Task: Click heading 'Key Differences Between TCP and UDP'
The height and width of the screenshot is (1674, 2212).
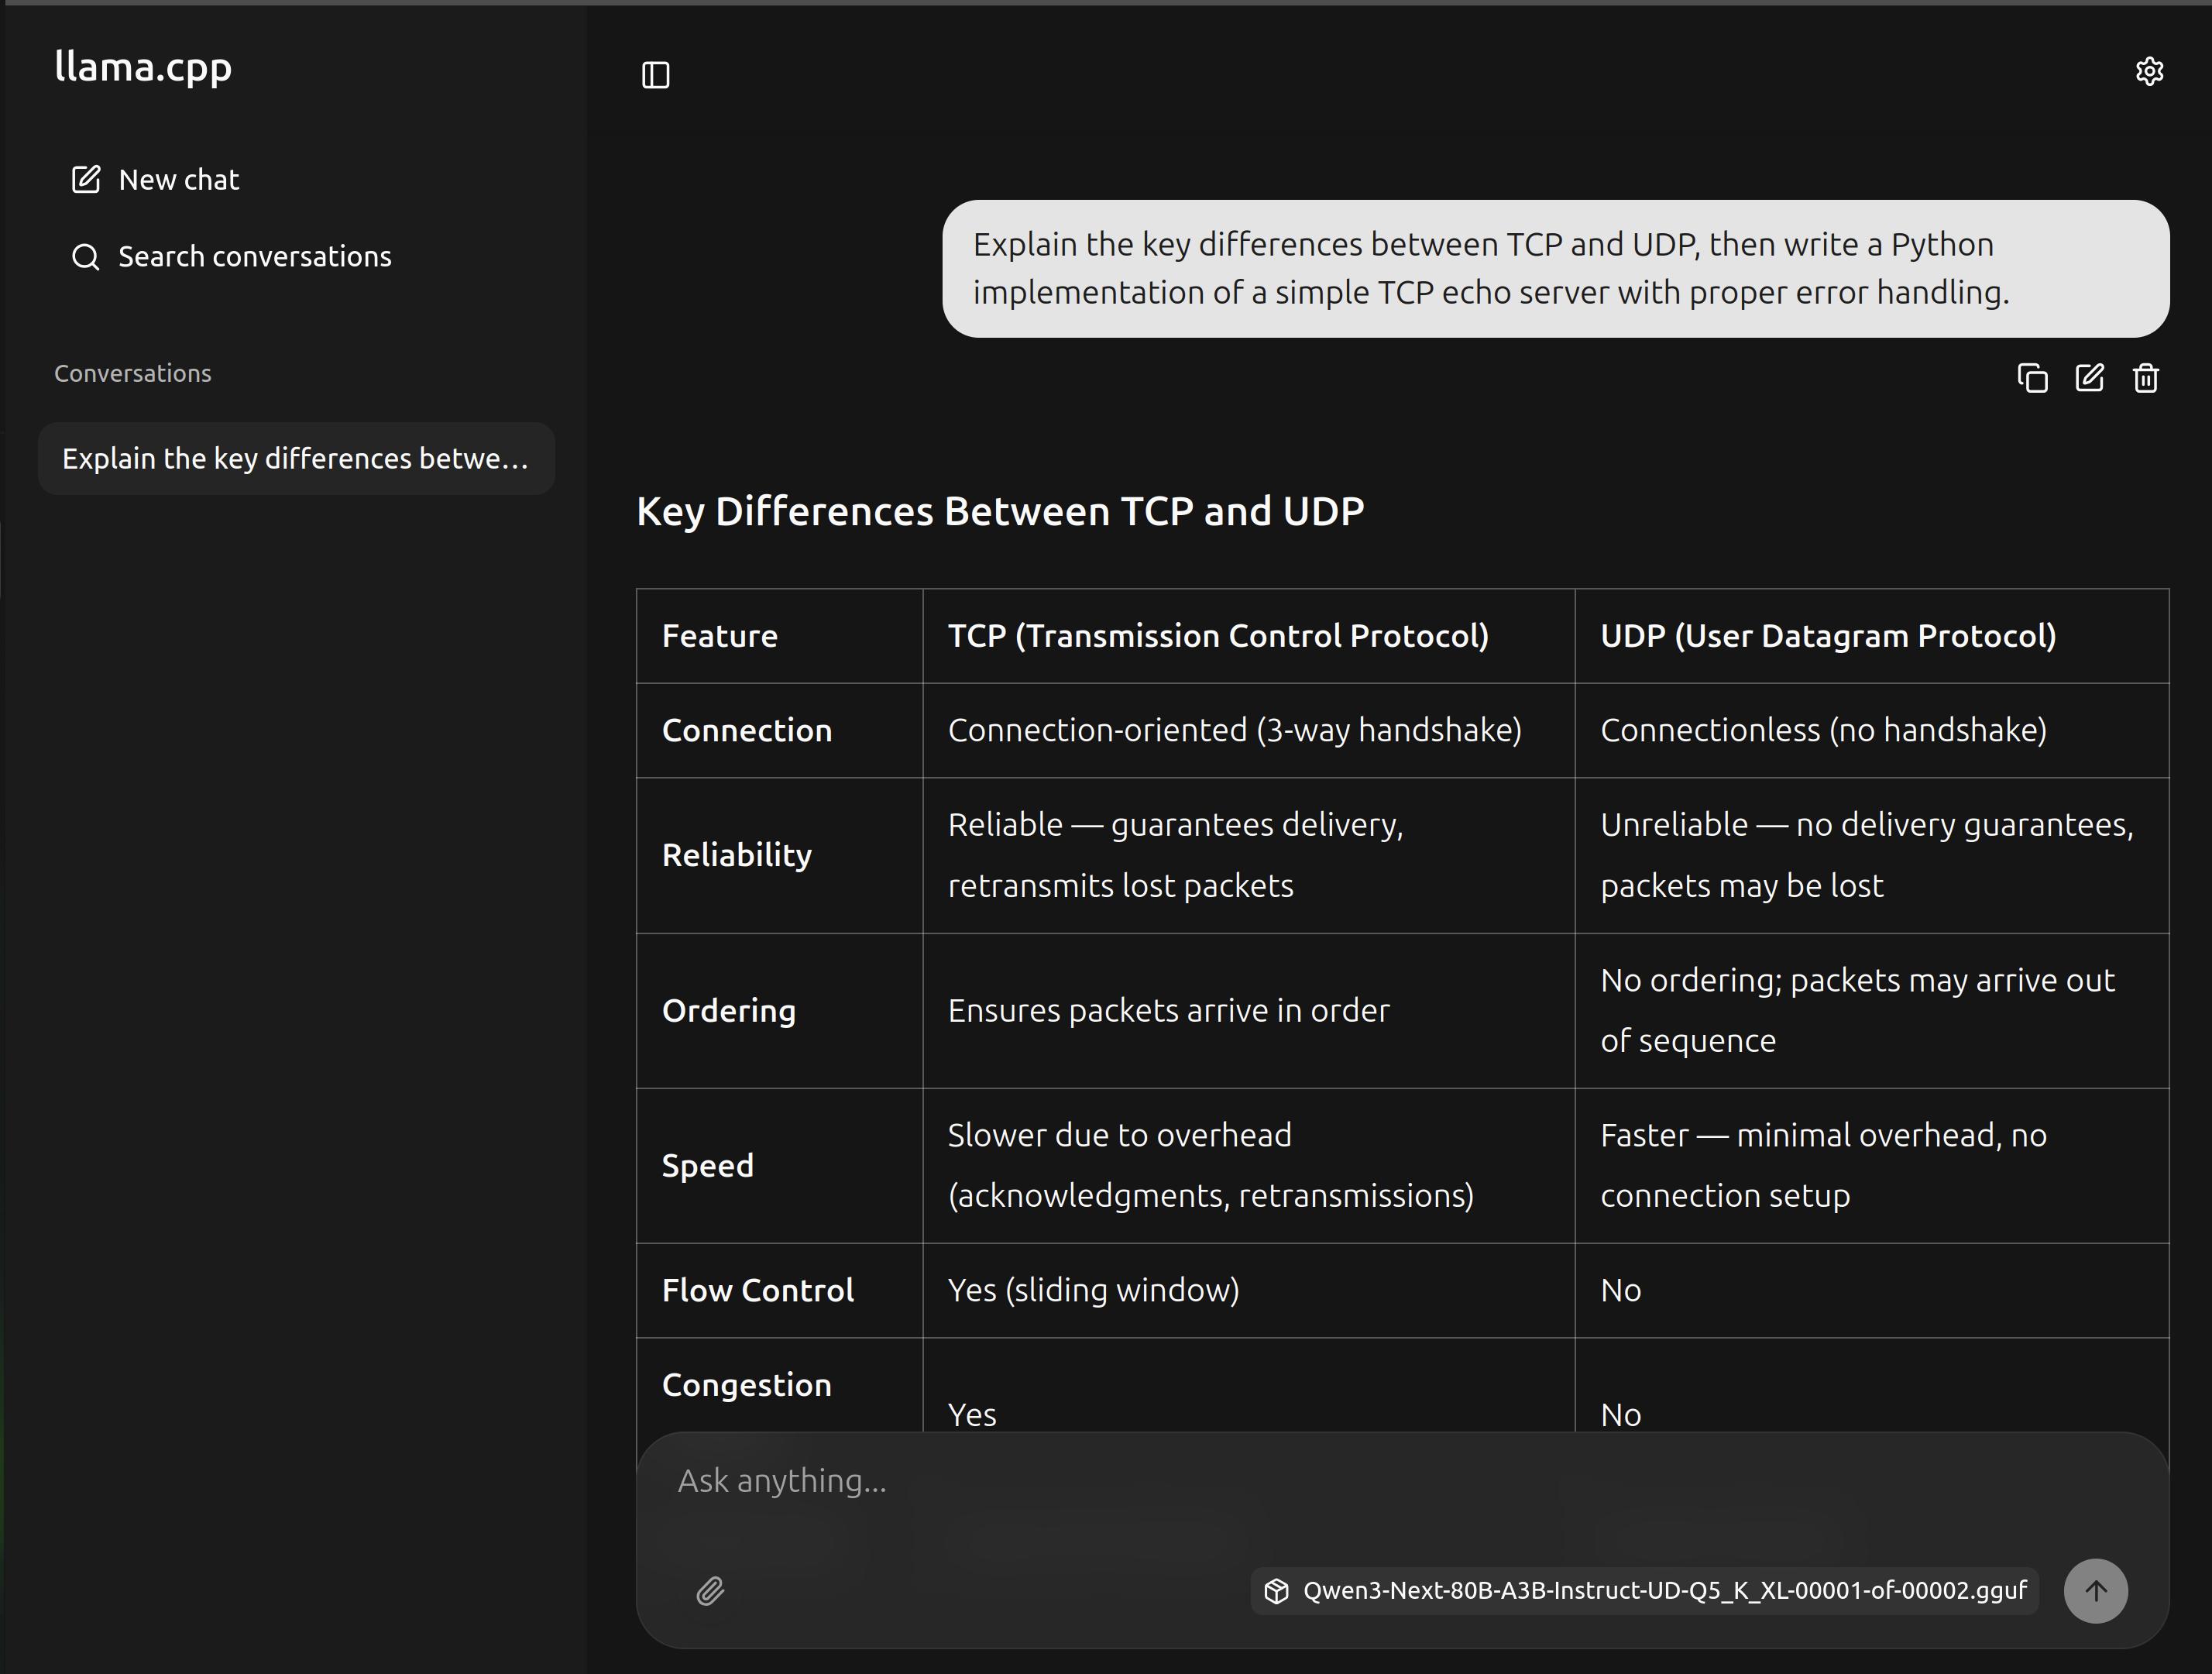Action: pyautogui.click(x=1000, y=511)
